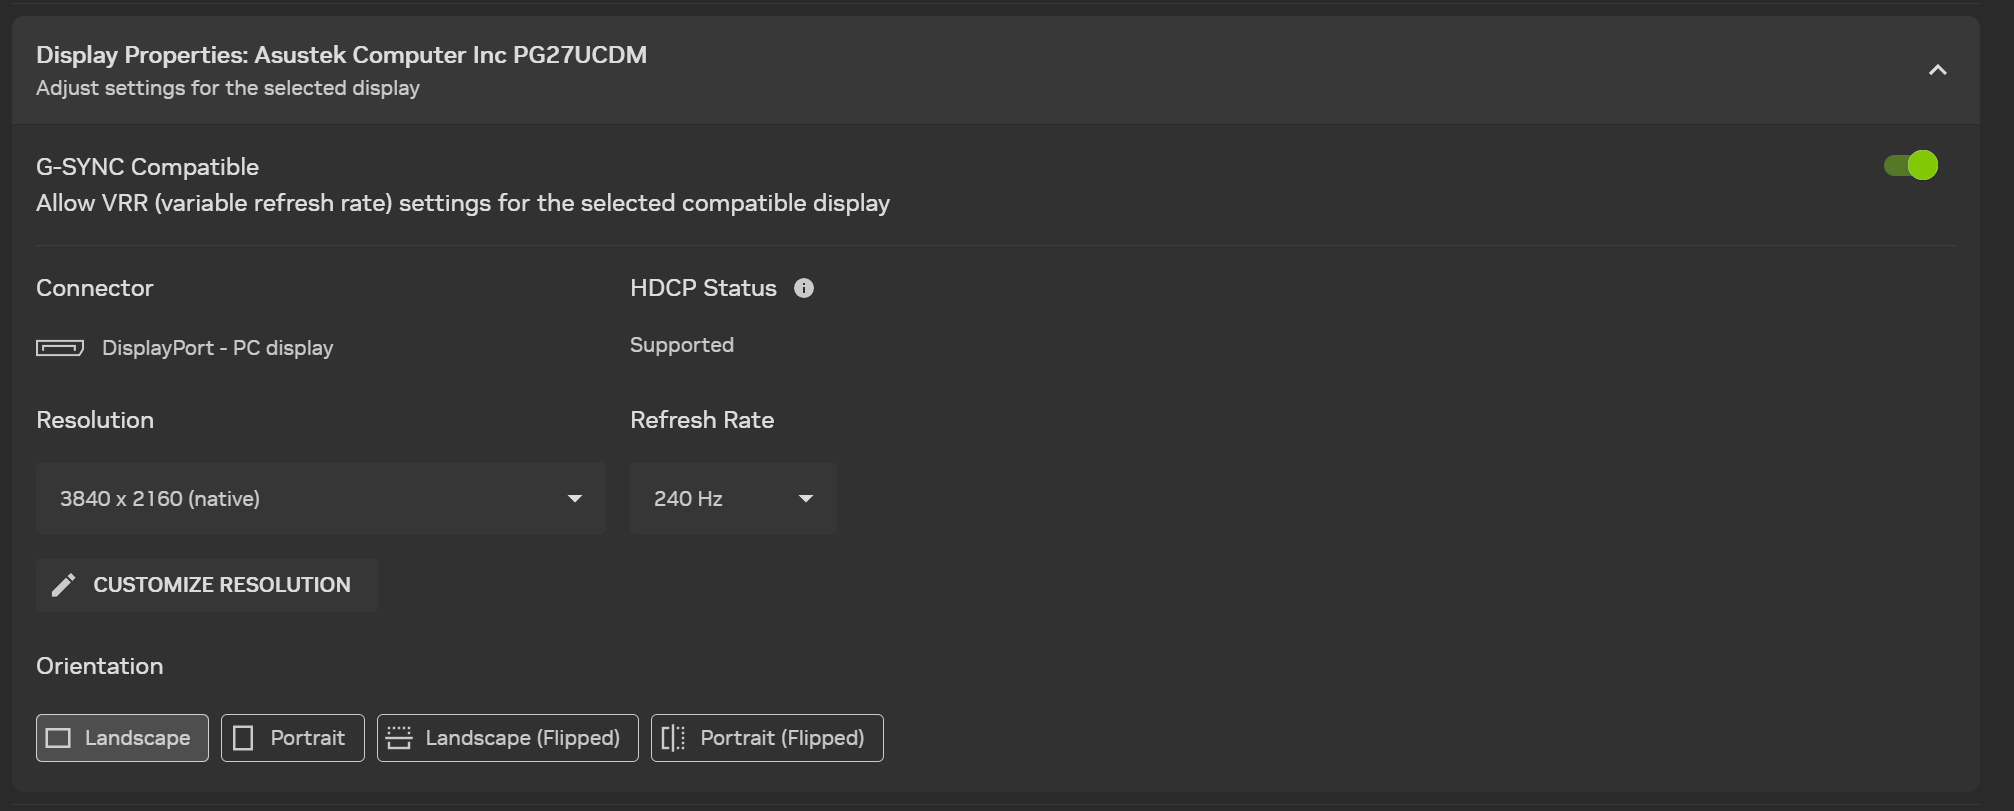Click the Portrait (Flipped) orientation icon
This screenshot has width=2014, height=811.
tap(673, 738)
